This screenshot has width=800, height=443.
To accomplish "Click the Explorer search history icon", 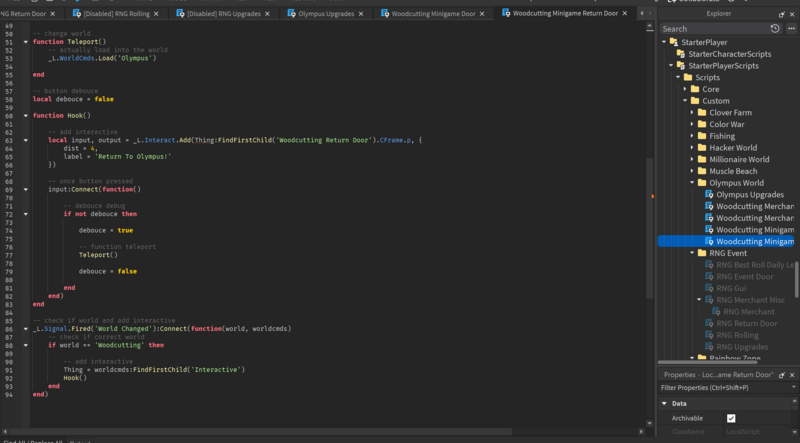I will tap(775, 29).
